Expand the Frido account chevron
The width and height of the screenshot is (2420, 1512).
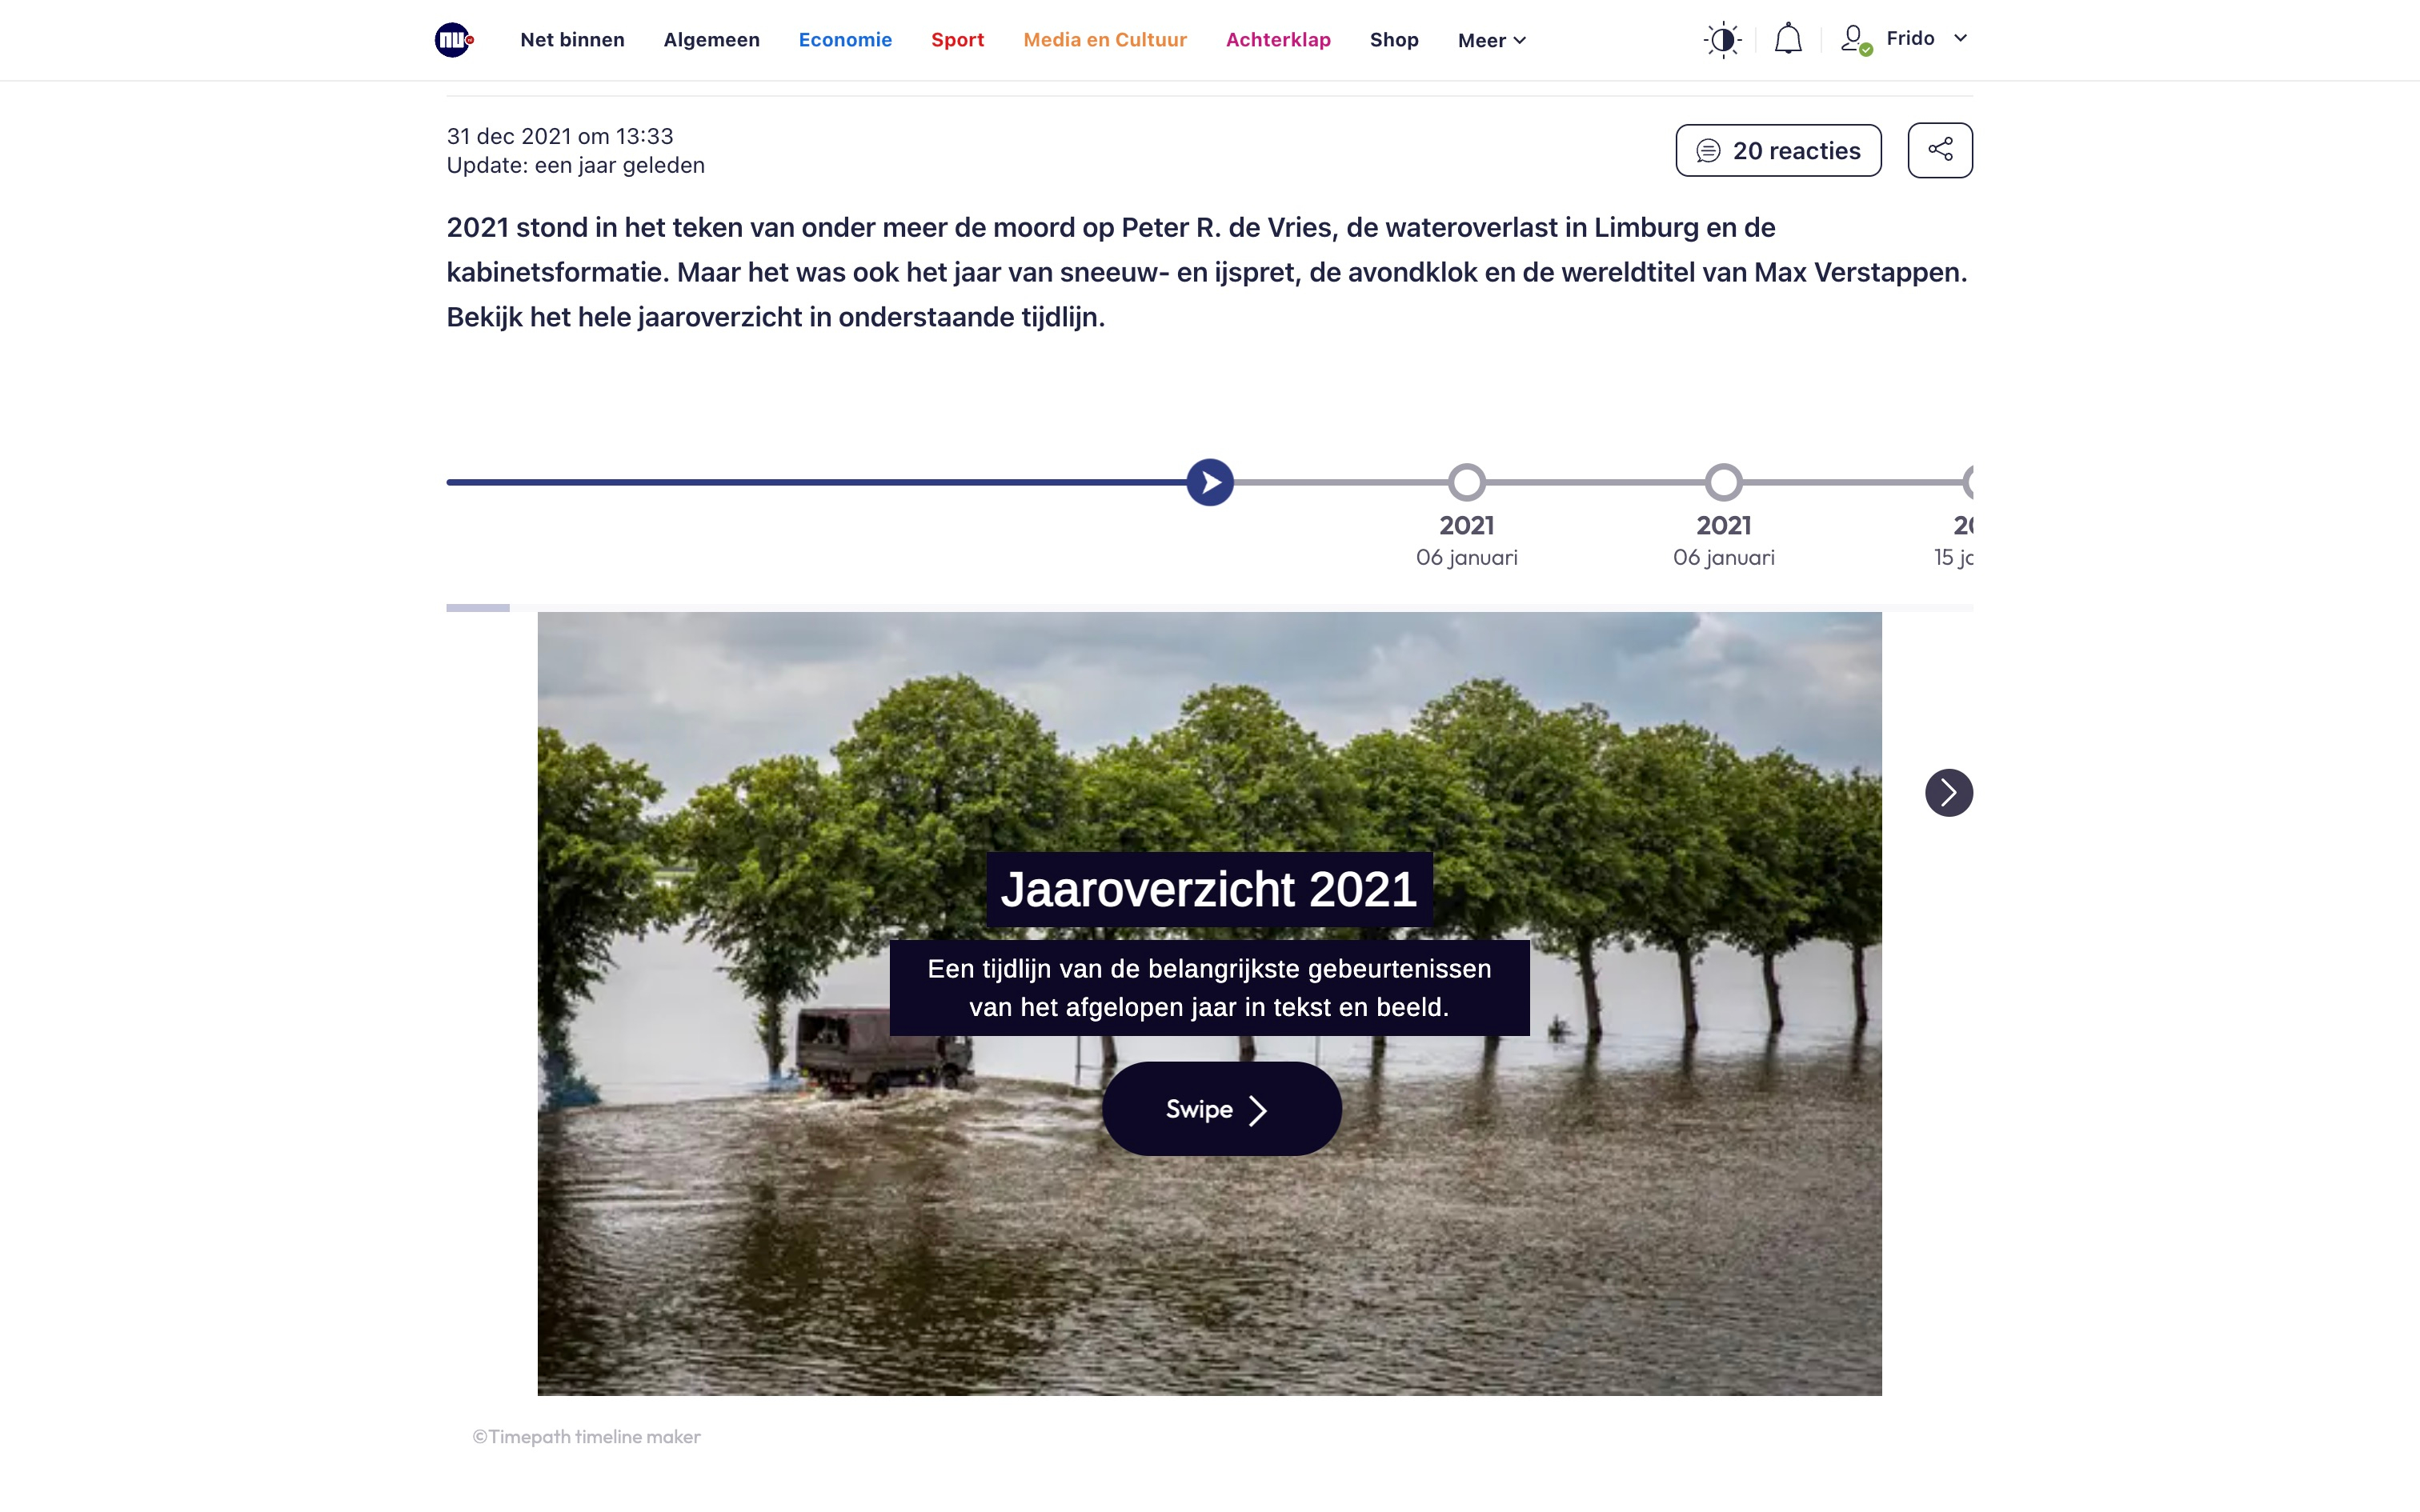(x=1960, y=38)
